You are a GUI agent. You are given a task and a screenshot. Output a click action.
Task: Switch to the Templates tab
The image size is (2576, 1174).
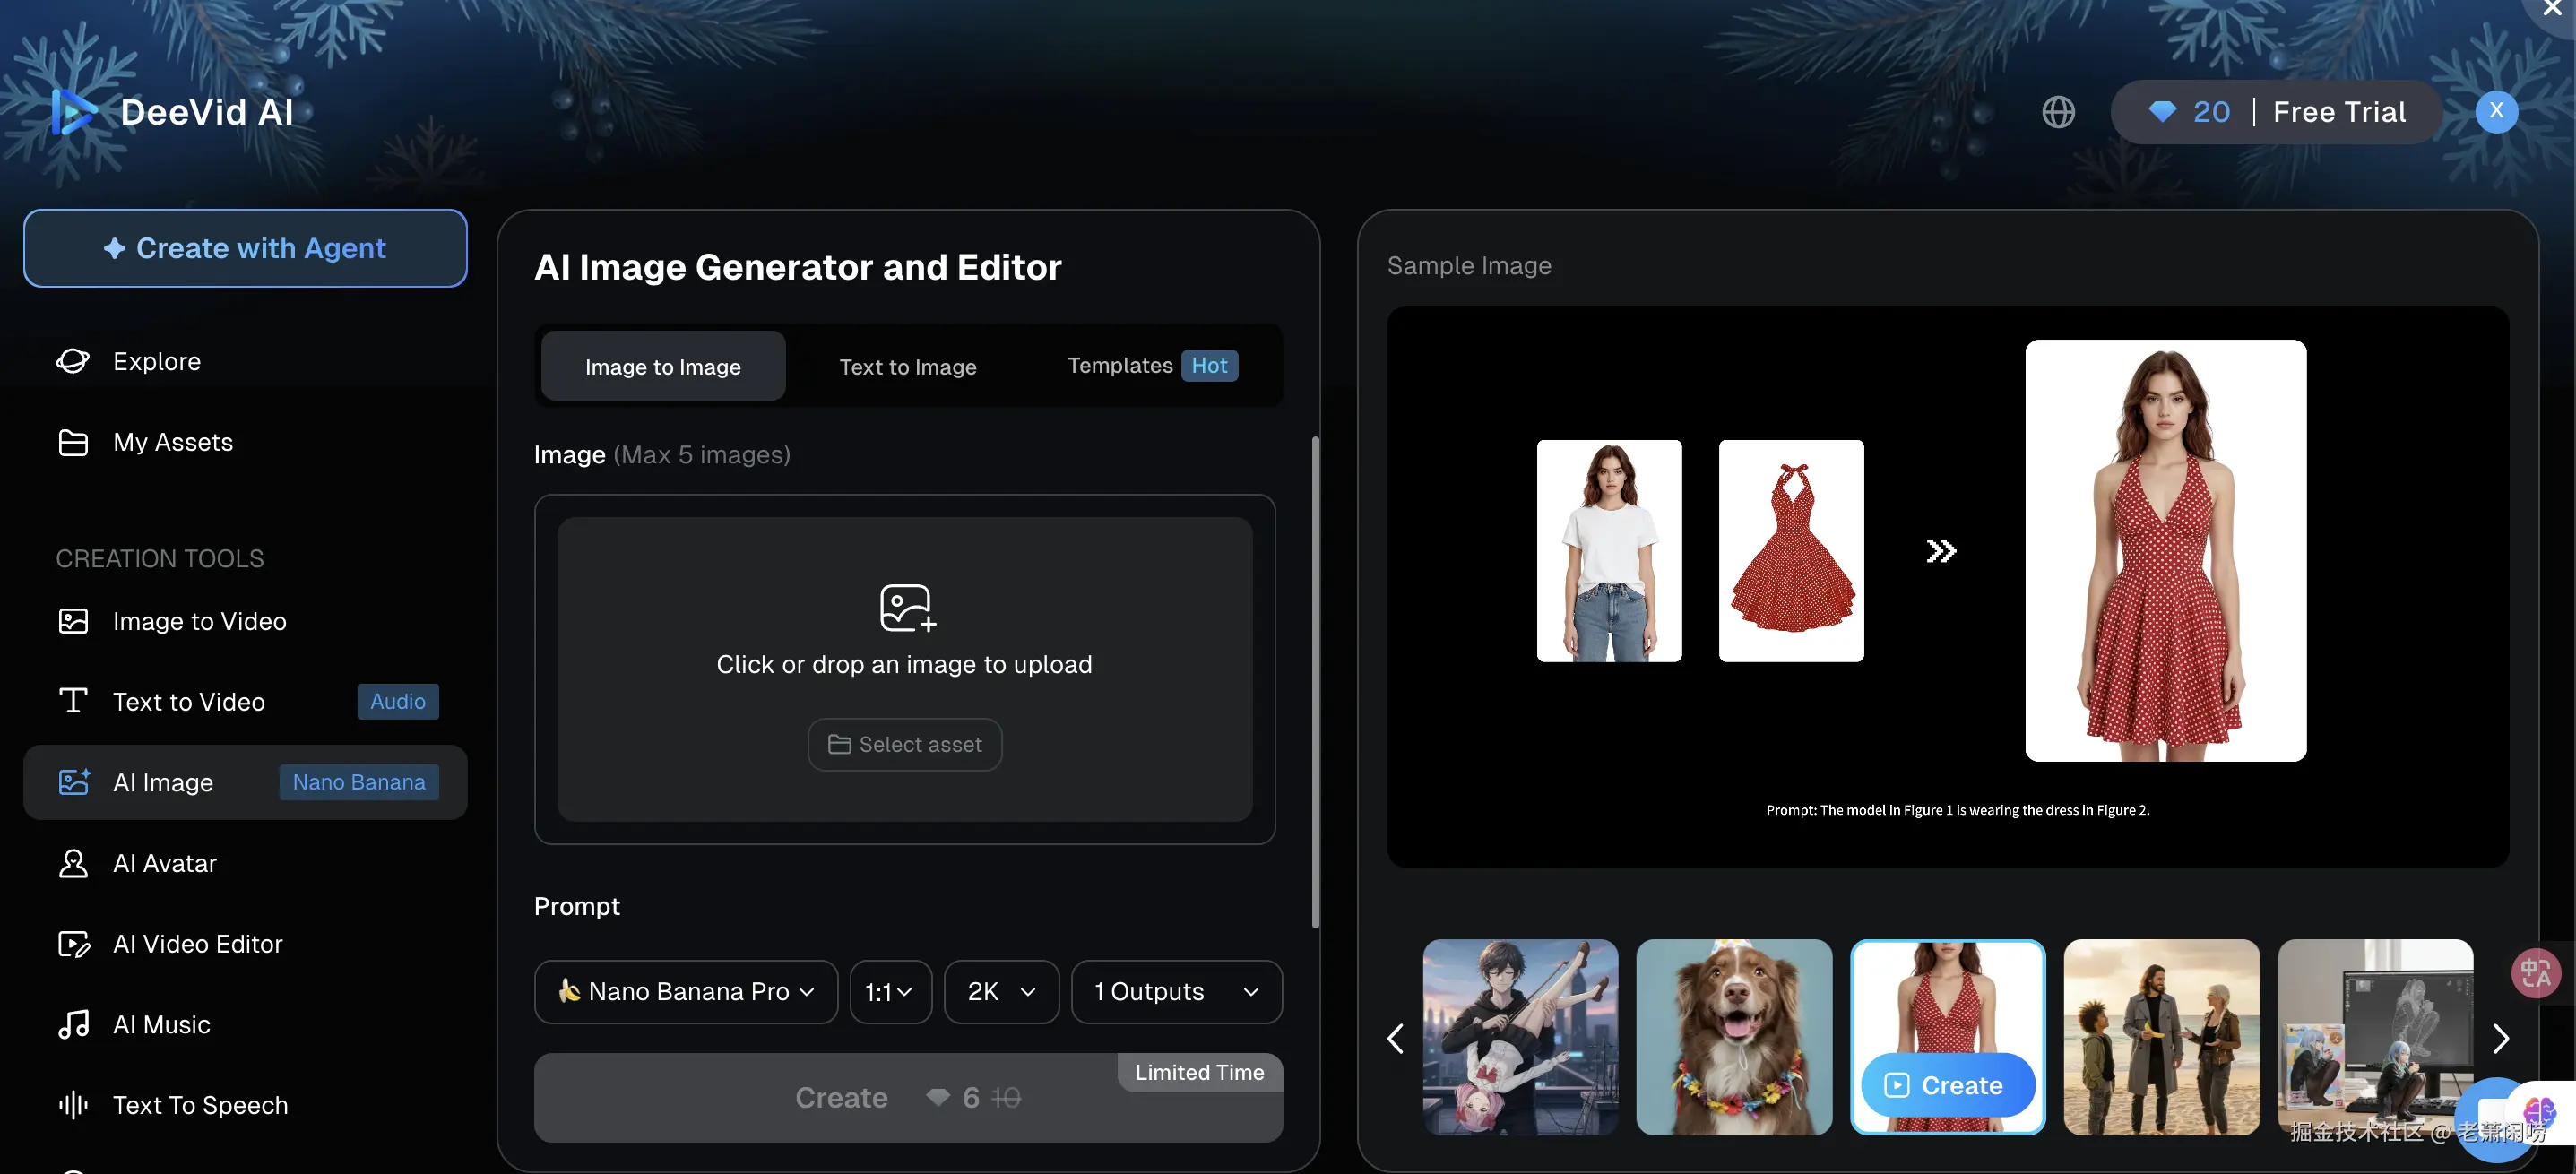click(1151, 366)
